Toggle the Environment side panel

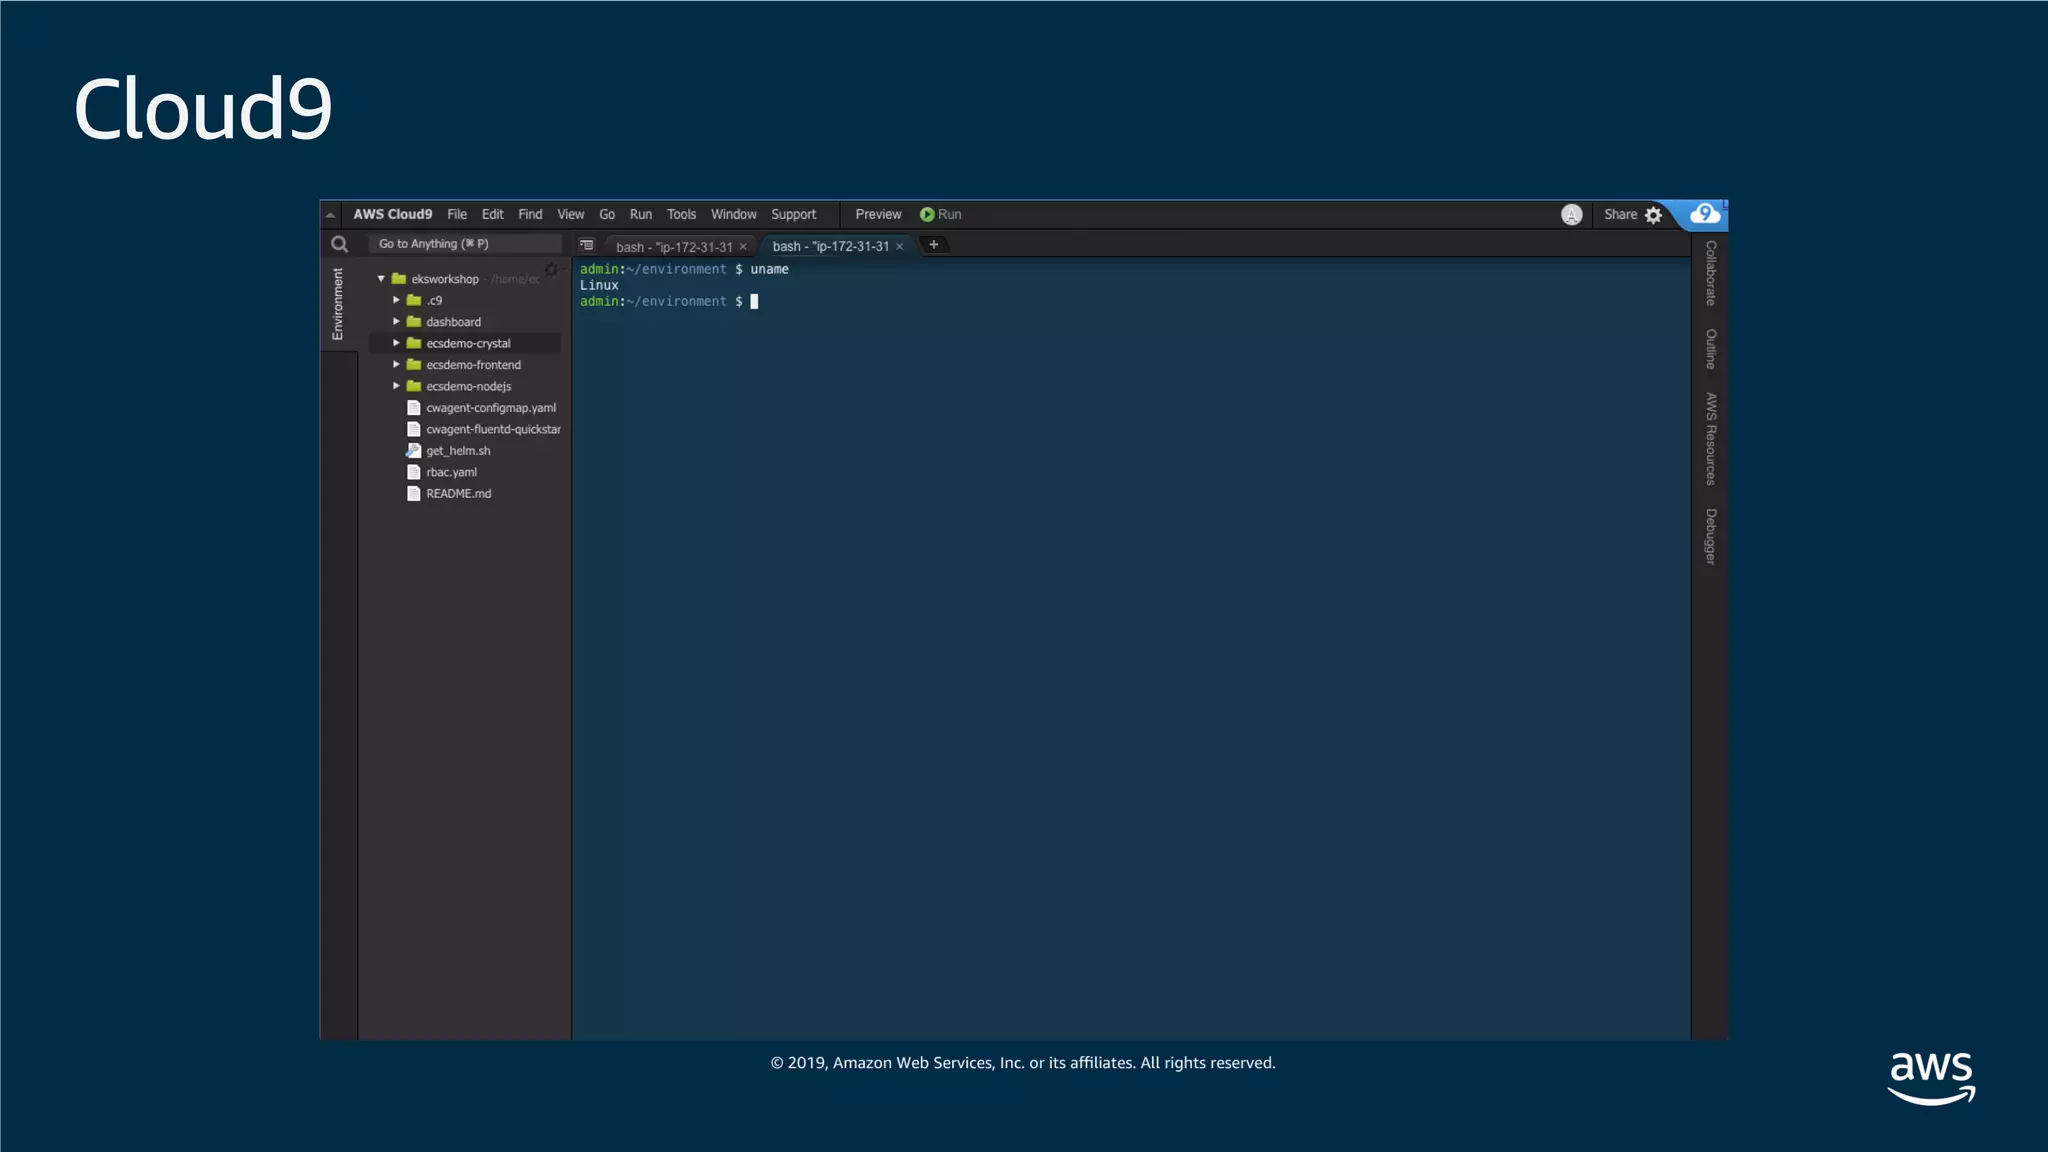click(x=338, y=304)
